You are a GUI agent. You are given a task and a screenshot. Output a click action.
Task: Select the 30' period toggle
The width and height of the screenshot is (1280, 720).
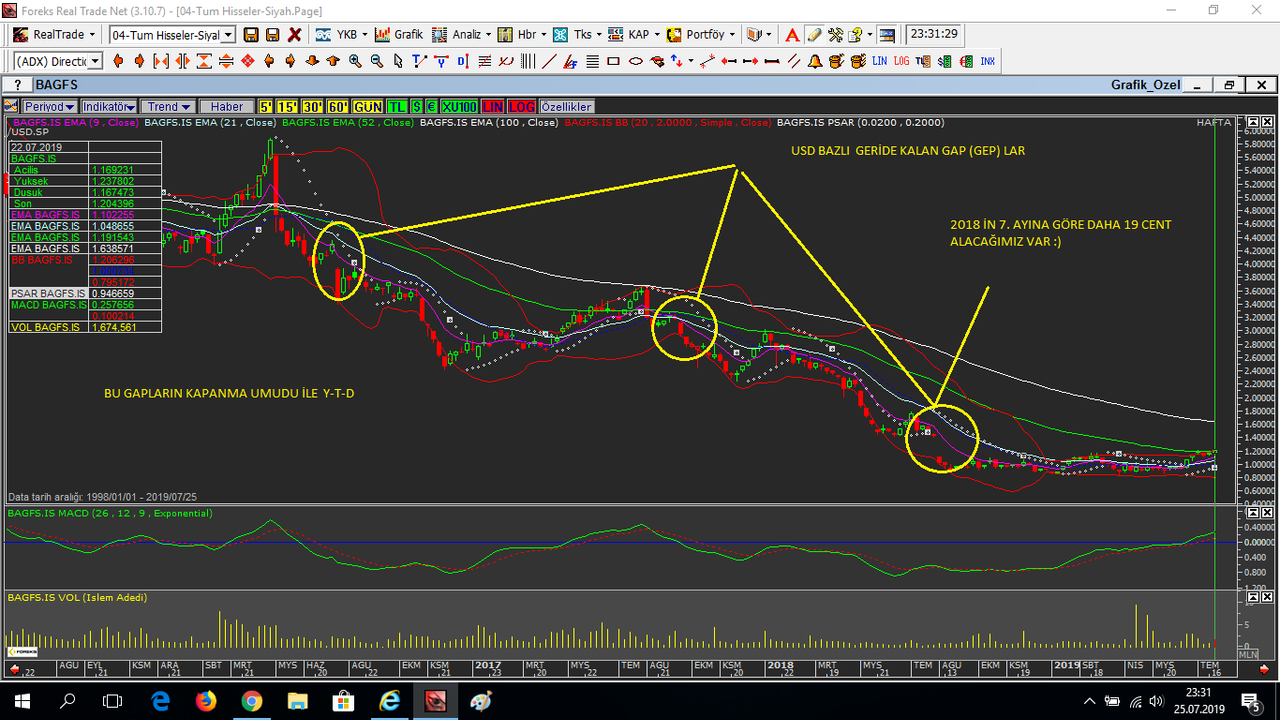coord(312,106)
